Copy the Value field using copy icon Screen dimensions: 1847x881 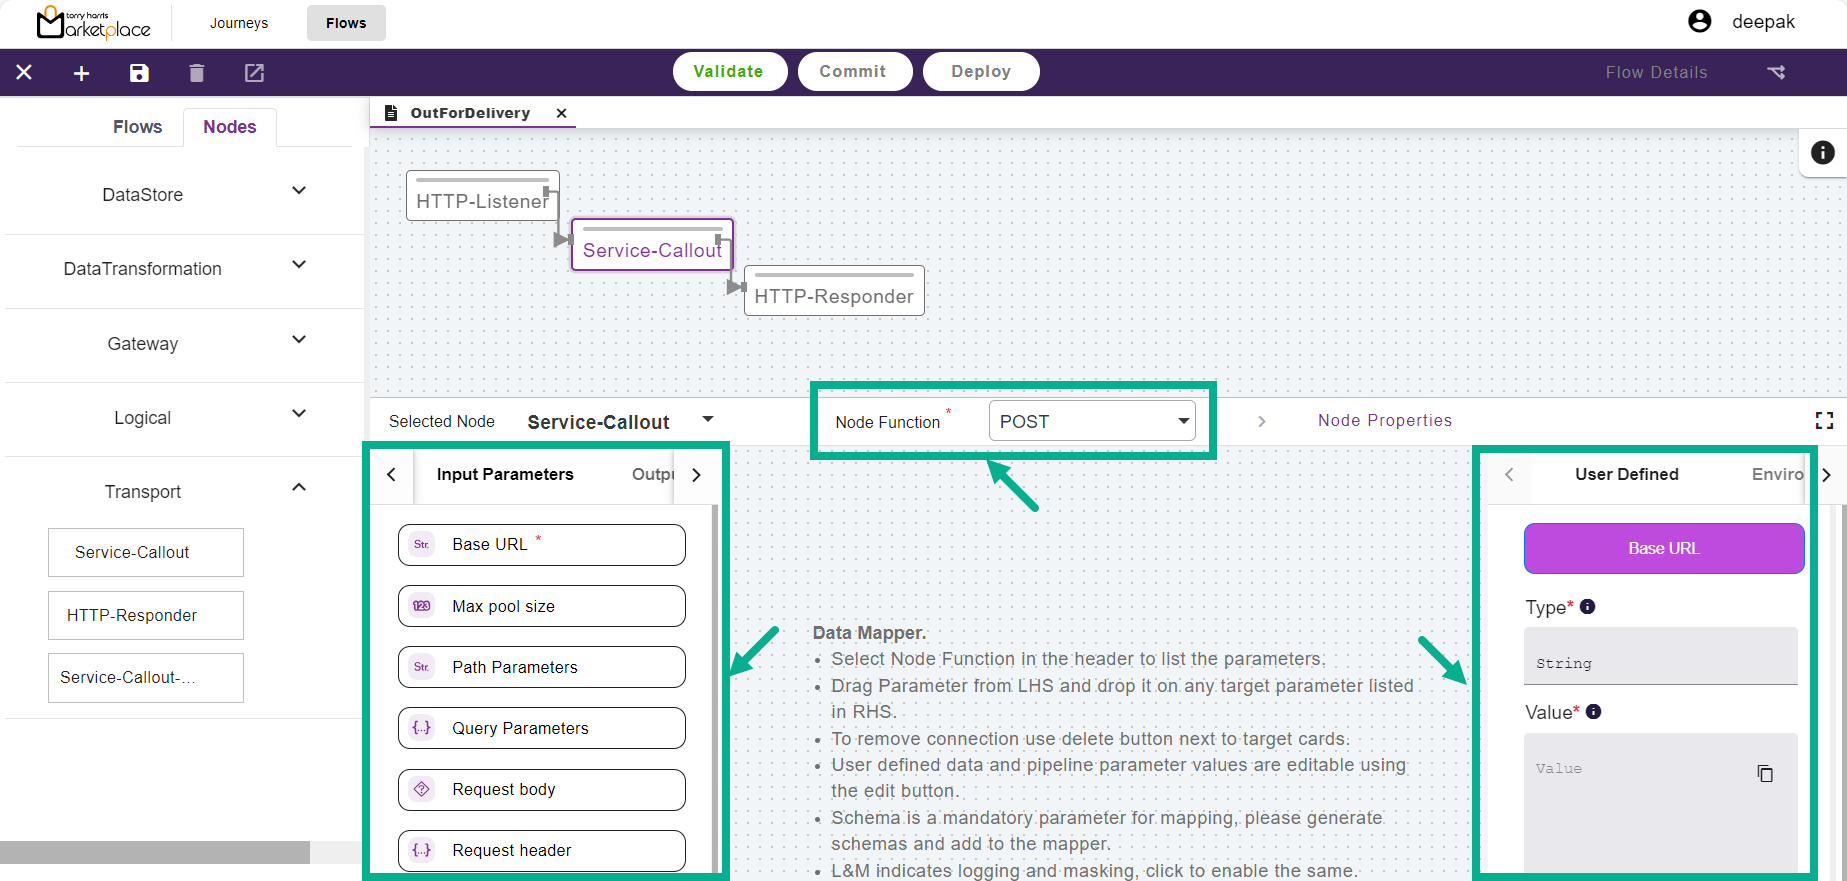(1765, 774)
